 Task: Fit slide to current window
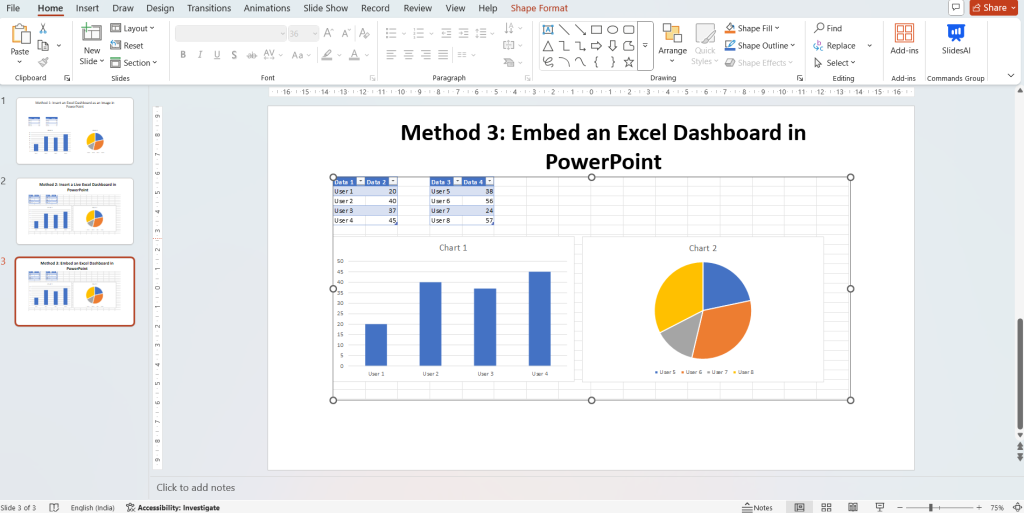point(1016,507)
